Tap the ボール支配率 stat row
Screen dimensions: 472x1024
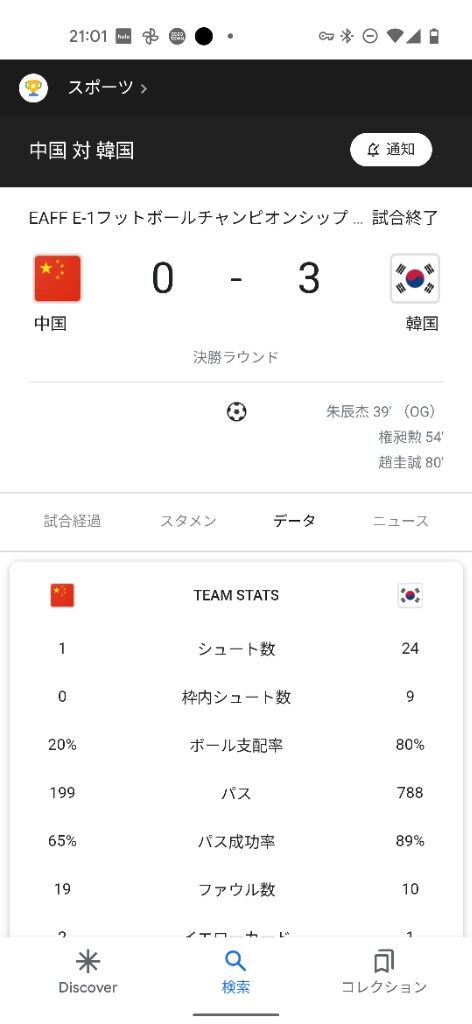pyautogui.click(x=236, y=745)
